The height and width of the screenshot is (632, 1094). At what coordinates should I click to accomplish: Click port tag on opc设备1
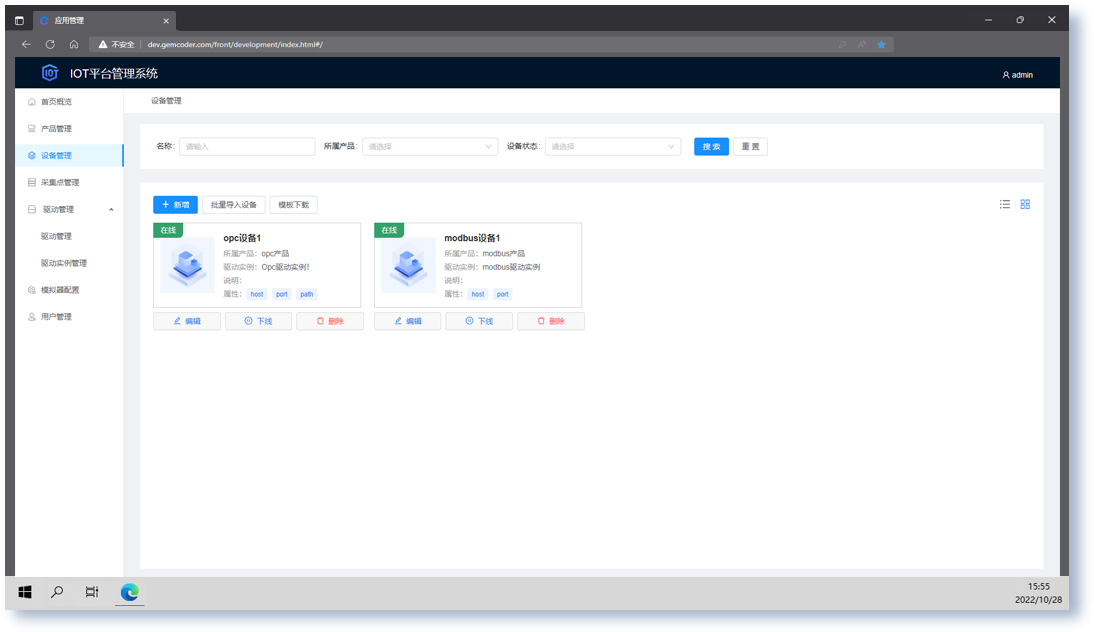pyautogui.click(x=282, y=294)
